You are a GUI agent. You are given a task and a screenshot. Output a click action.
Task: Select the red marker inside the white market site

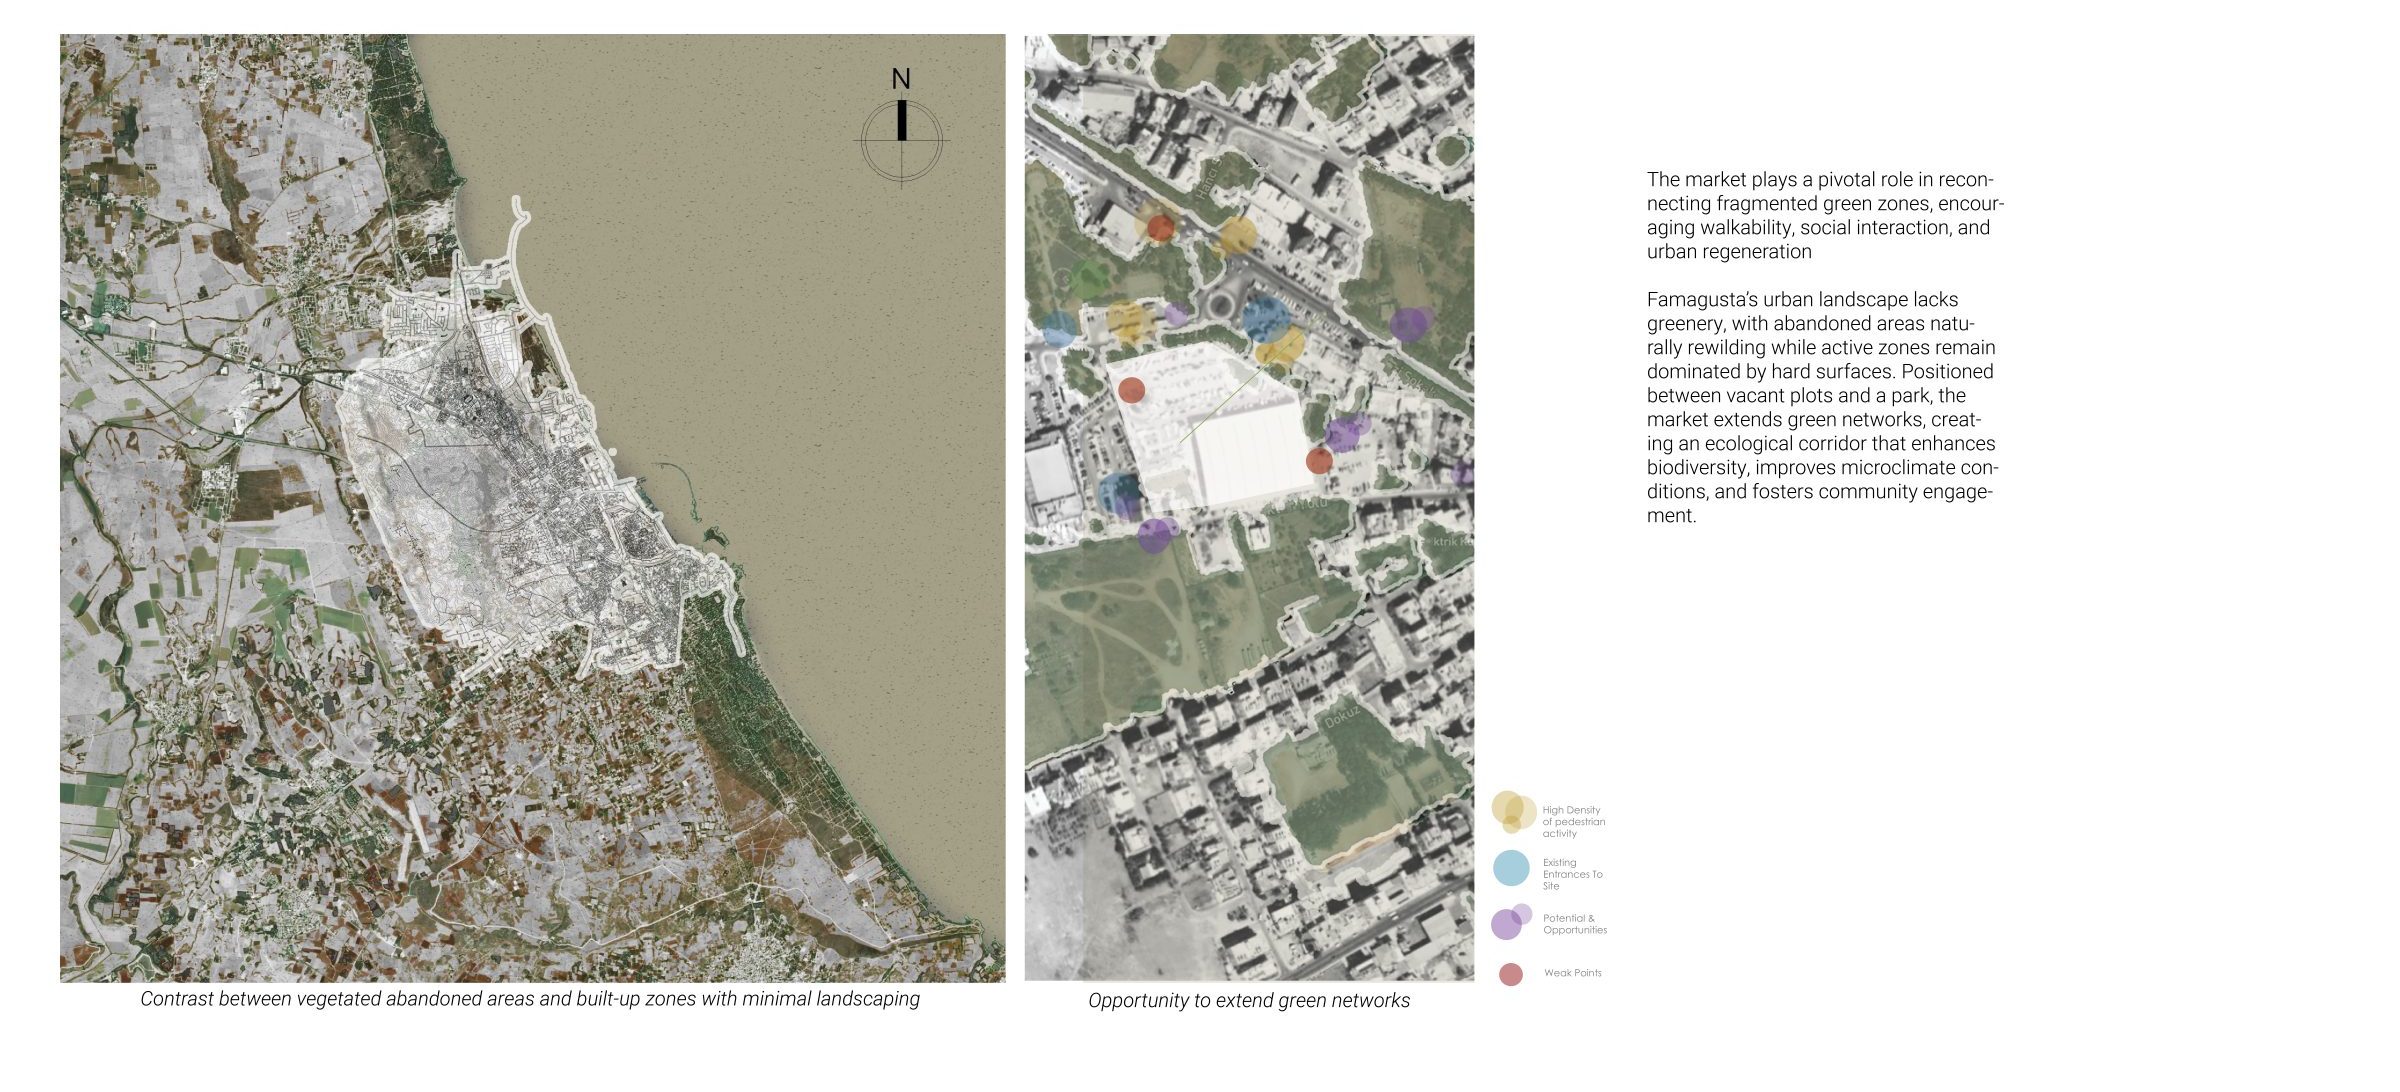point(1131,390)
